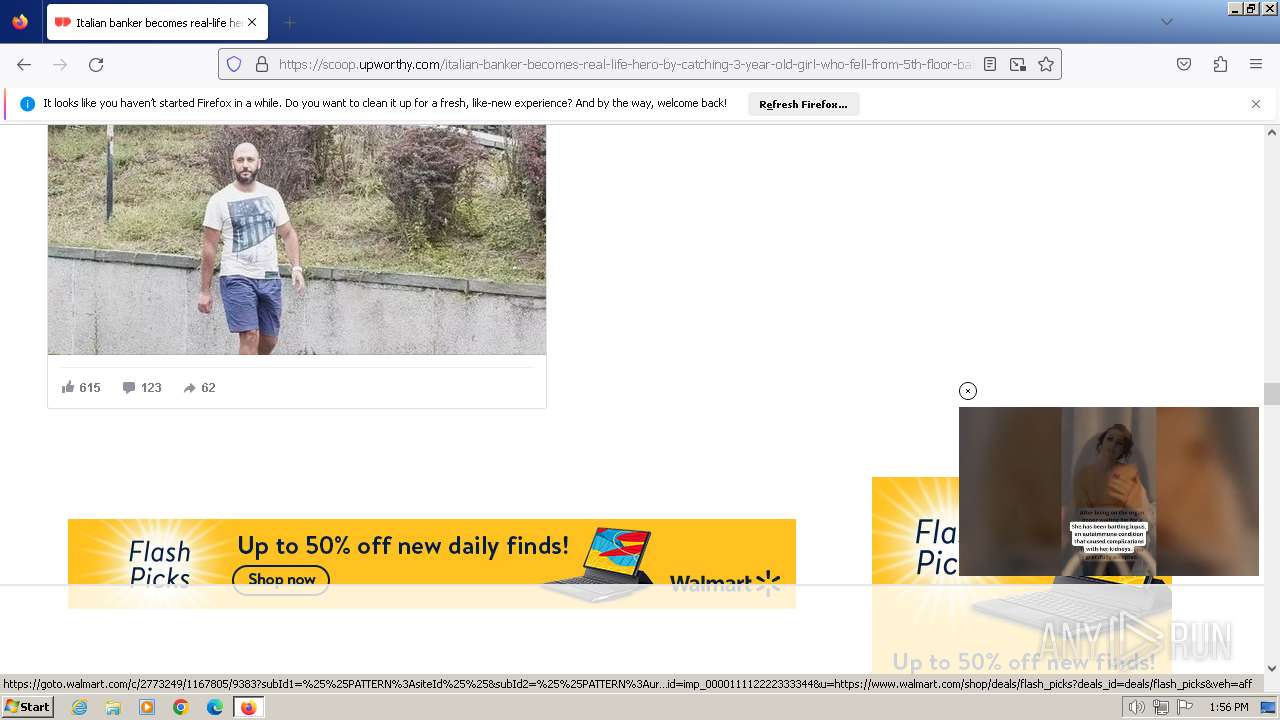This screenshot has width=1280, height=720.
Task: Select Firefox taskbar button
Action: click(248, 707)
